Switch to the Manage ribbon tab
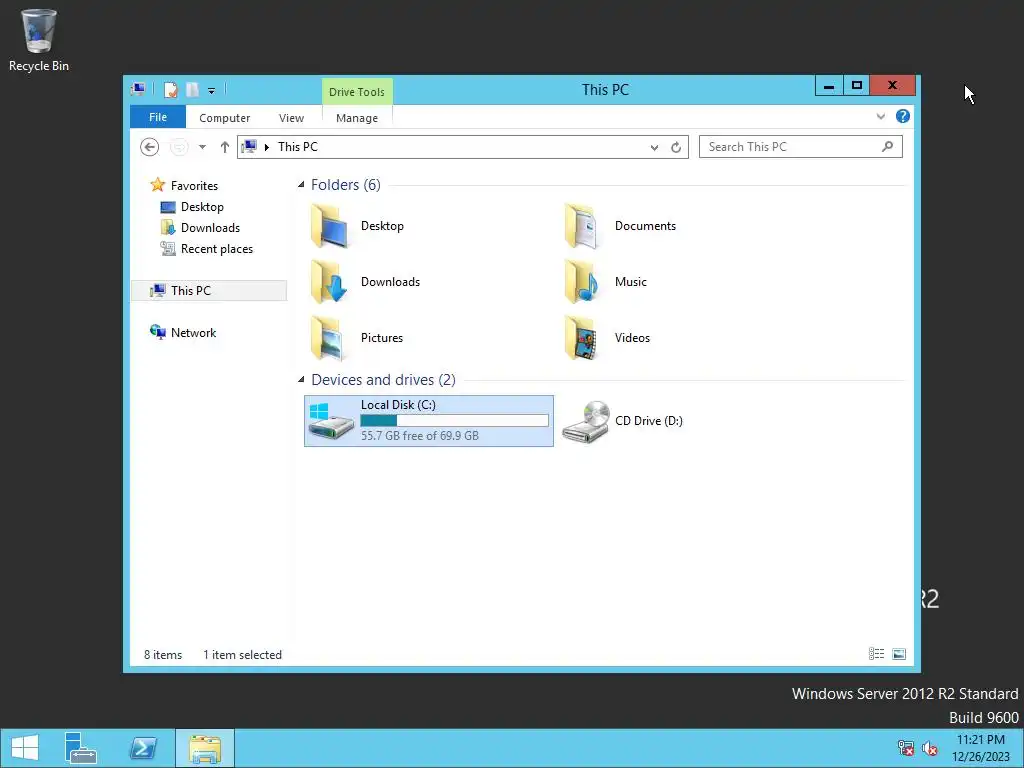Image resolution: width=1024 pixels, height=768 pixels. 357,118
